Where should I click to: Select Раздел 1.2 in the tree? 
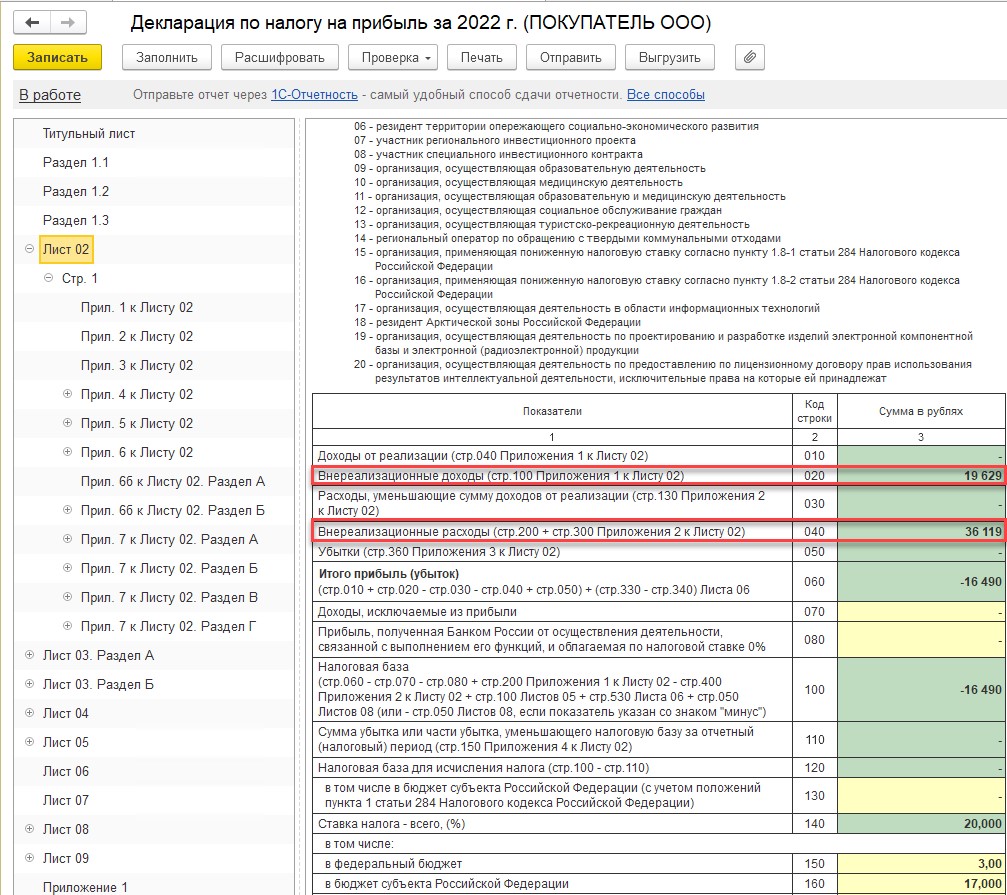click(x=76, y=191)
